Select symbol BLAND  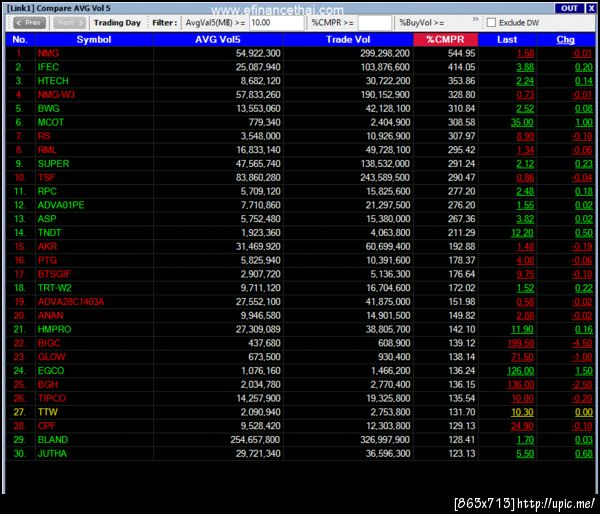coord(53,439)
